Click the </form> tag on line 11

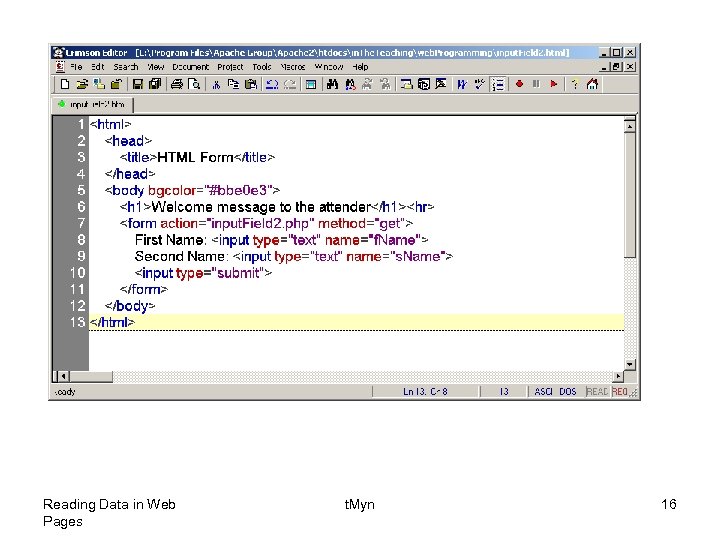tap(144, 290)
